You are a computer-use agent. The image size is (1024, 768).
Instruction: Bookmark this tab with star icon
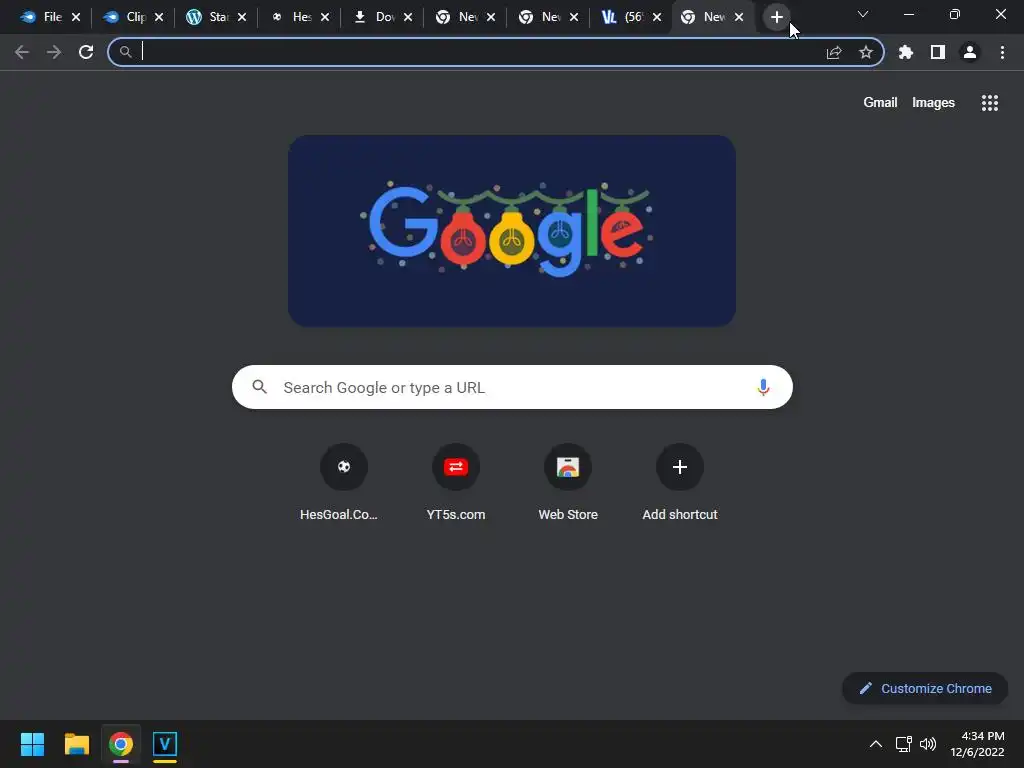coord(866,52)
